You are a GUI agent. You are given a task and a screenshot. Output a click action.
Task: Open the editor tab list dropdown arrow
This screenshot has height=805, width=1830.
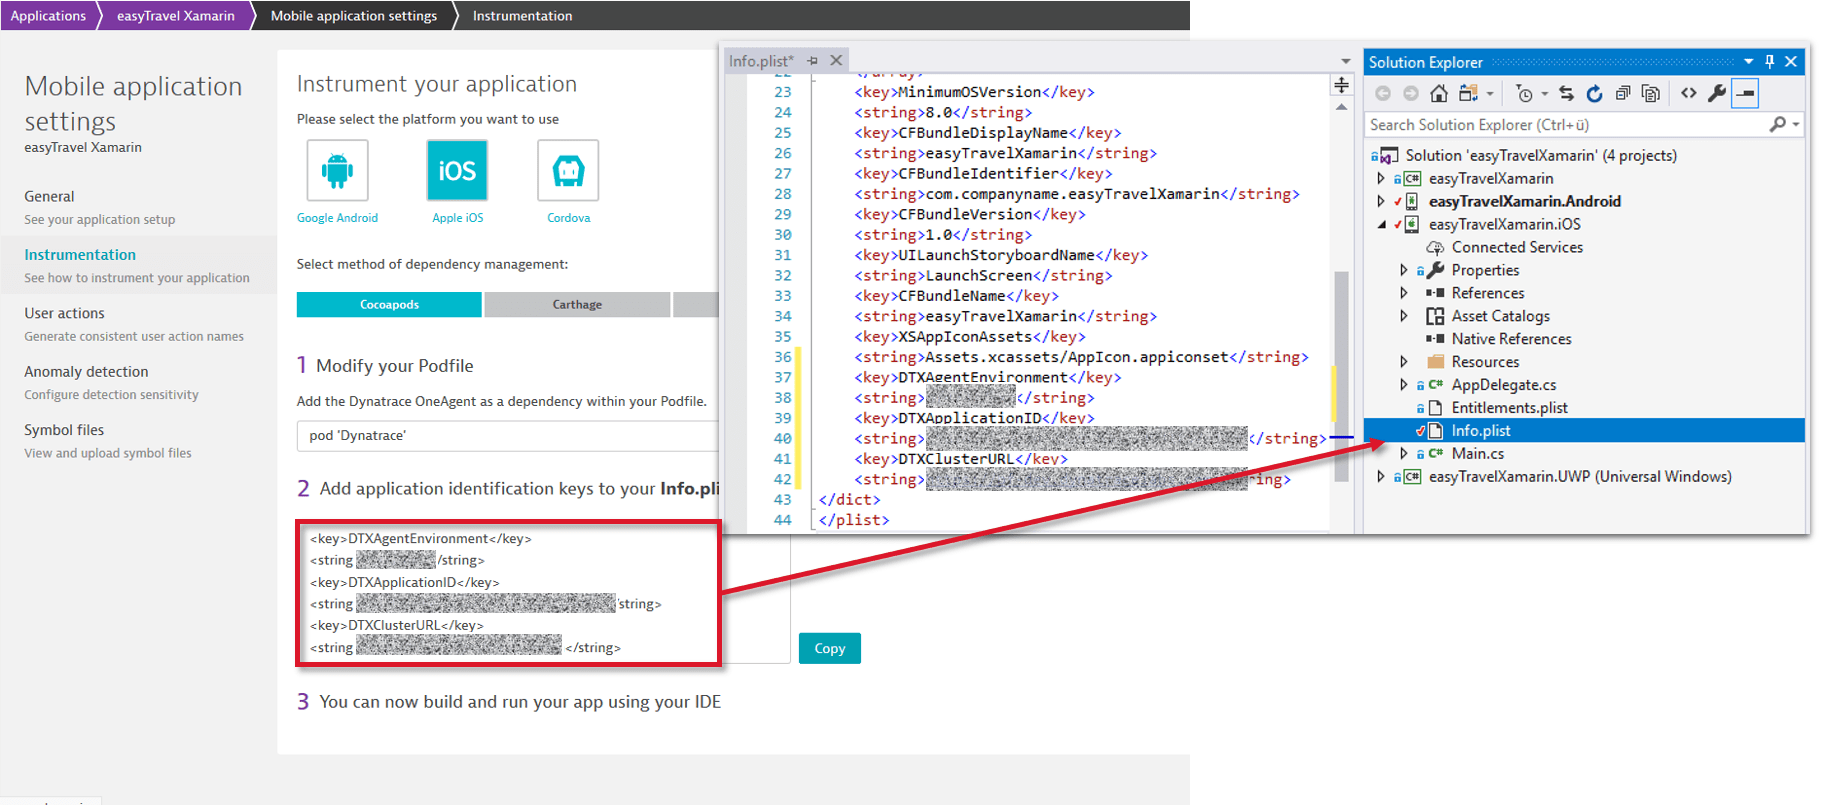click(1345, 61)
